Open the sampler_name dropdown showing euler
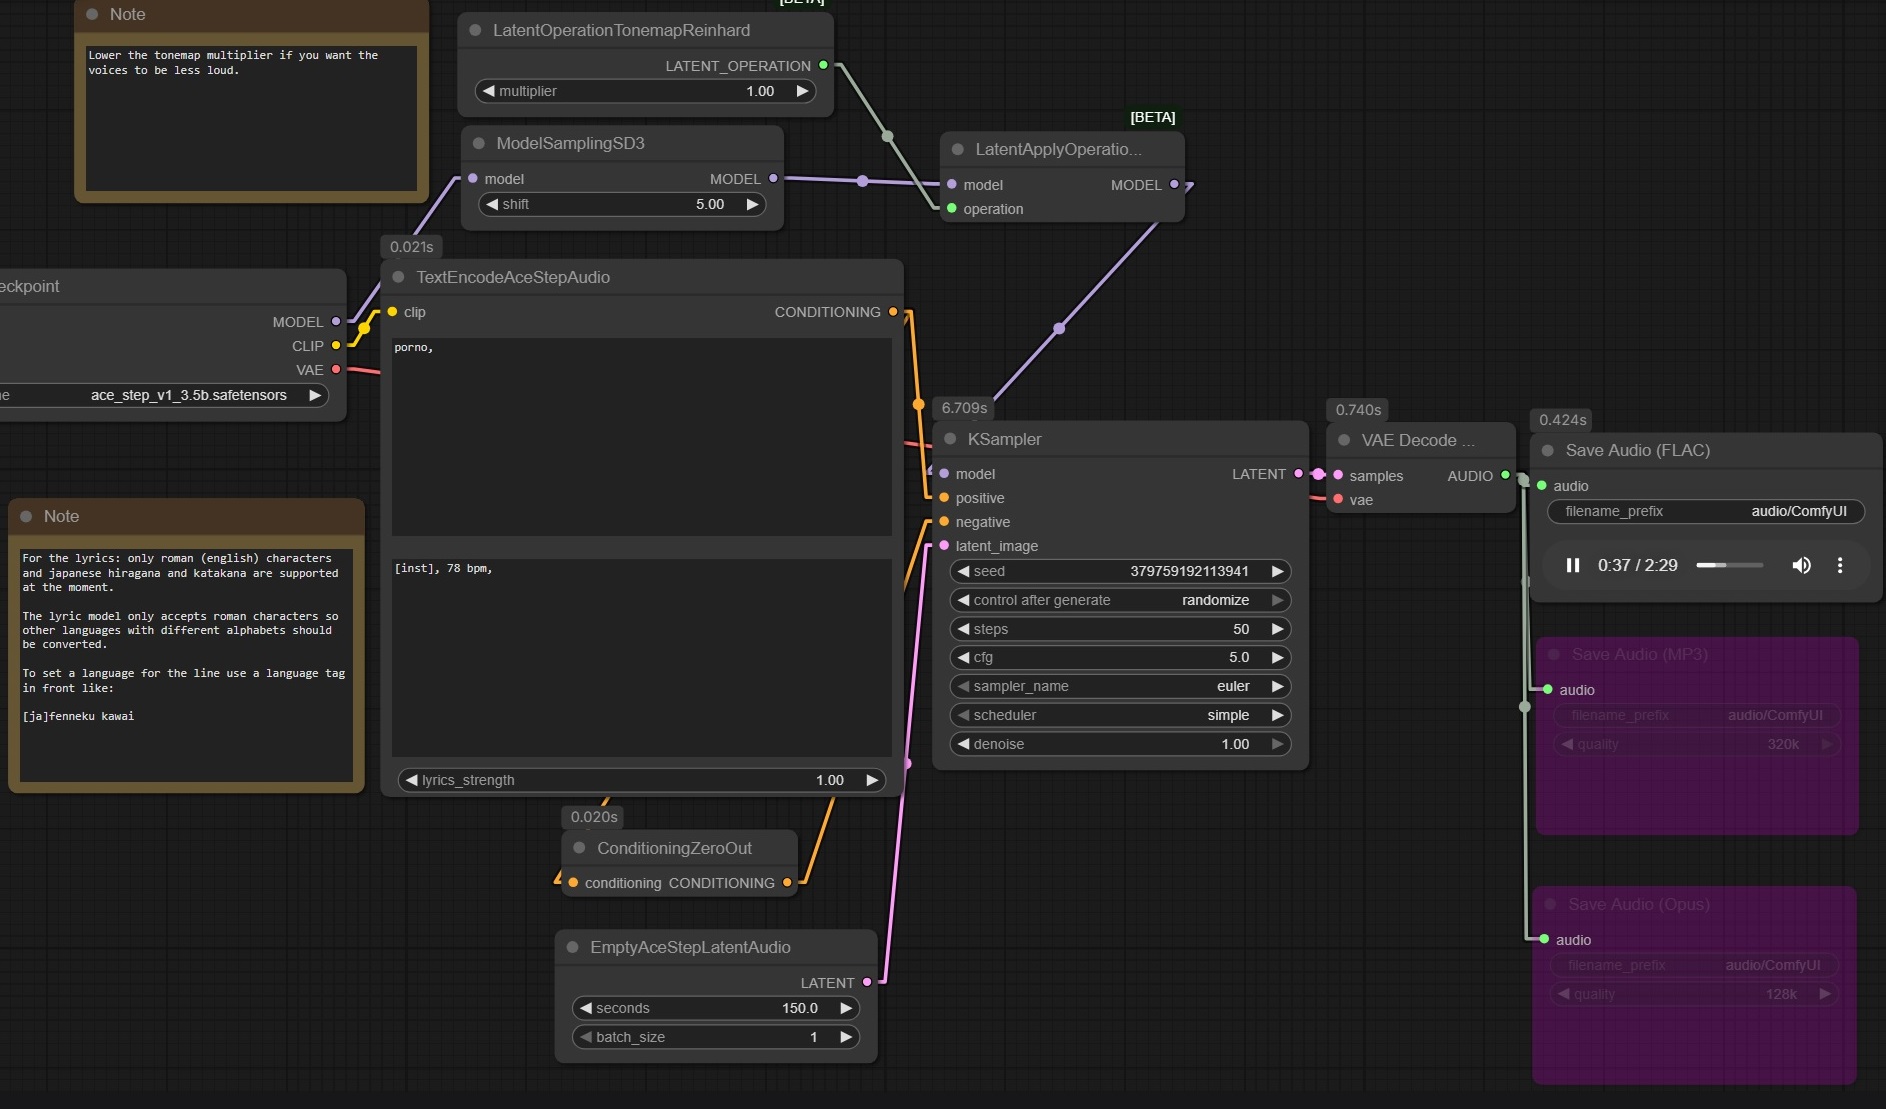The width and height of the screenshot is (1886, 1109). (x=1120, y=686)
